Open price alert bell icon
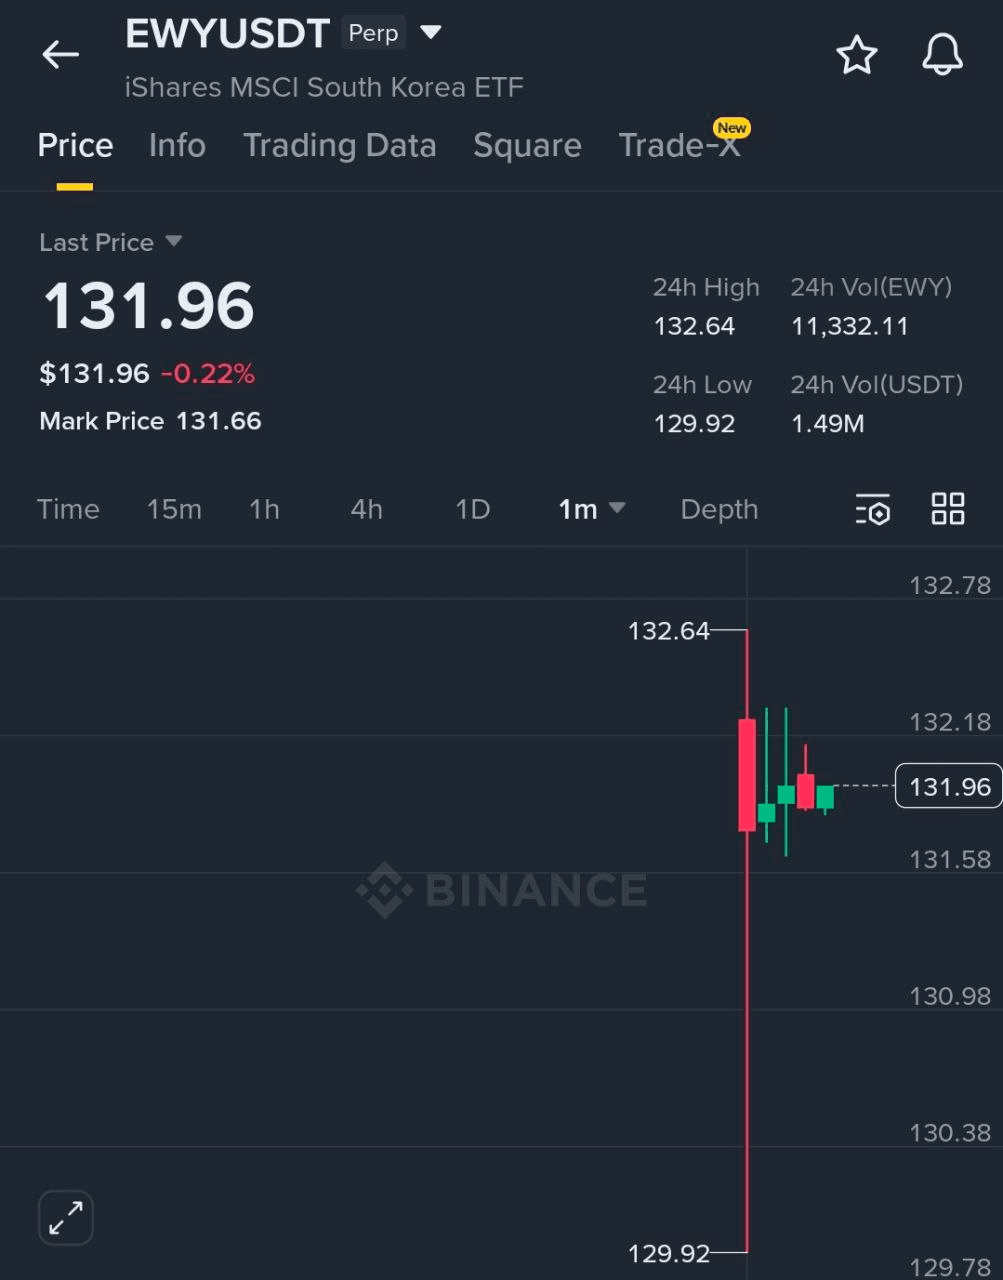This screenshot has width=1003, height=1280. click(942, 55)
